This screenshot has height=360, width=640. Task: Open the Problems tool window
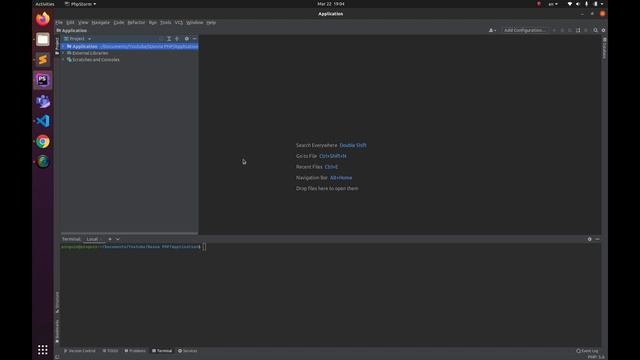(135, 351)
